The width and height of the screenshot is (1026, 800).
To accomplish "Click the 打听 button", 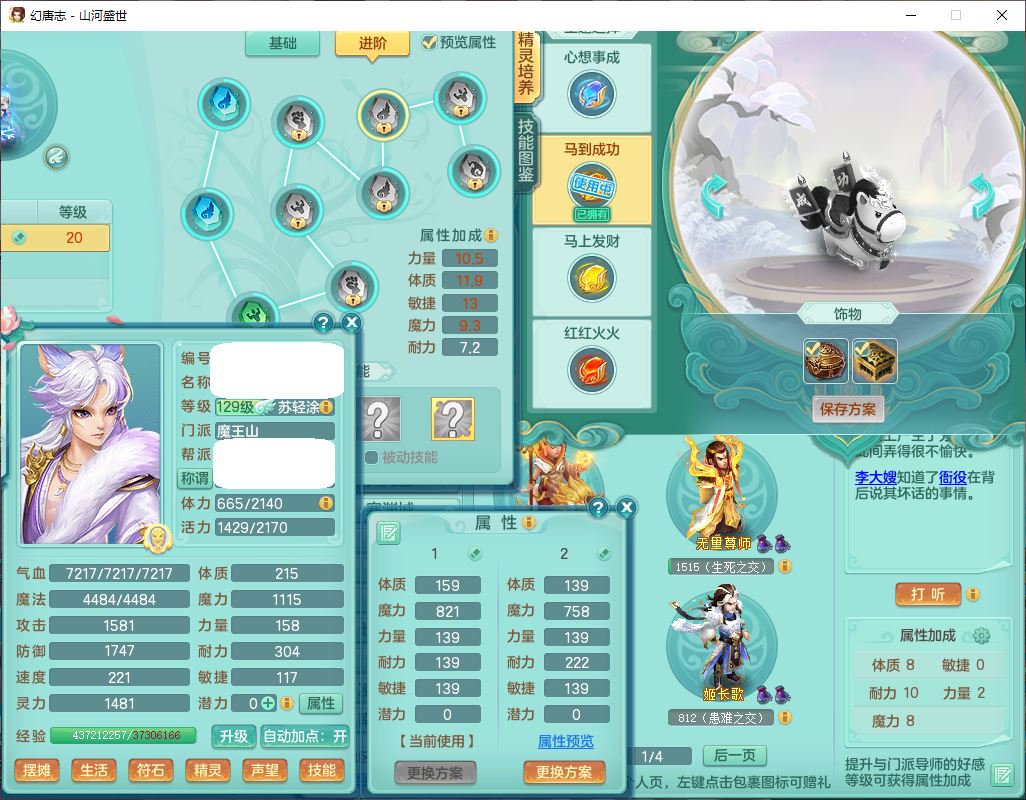I will click(x=928, y=594).
